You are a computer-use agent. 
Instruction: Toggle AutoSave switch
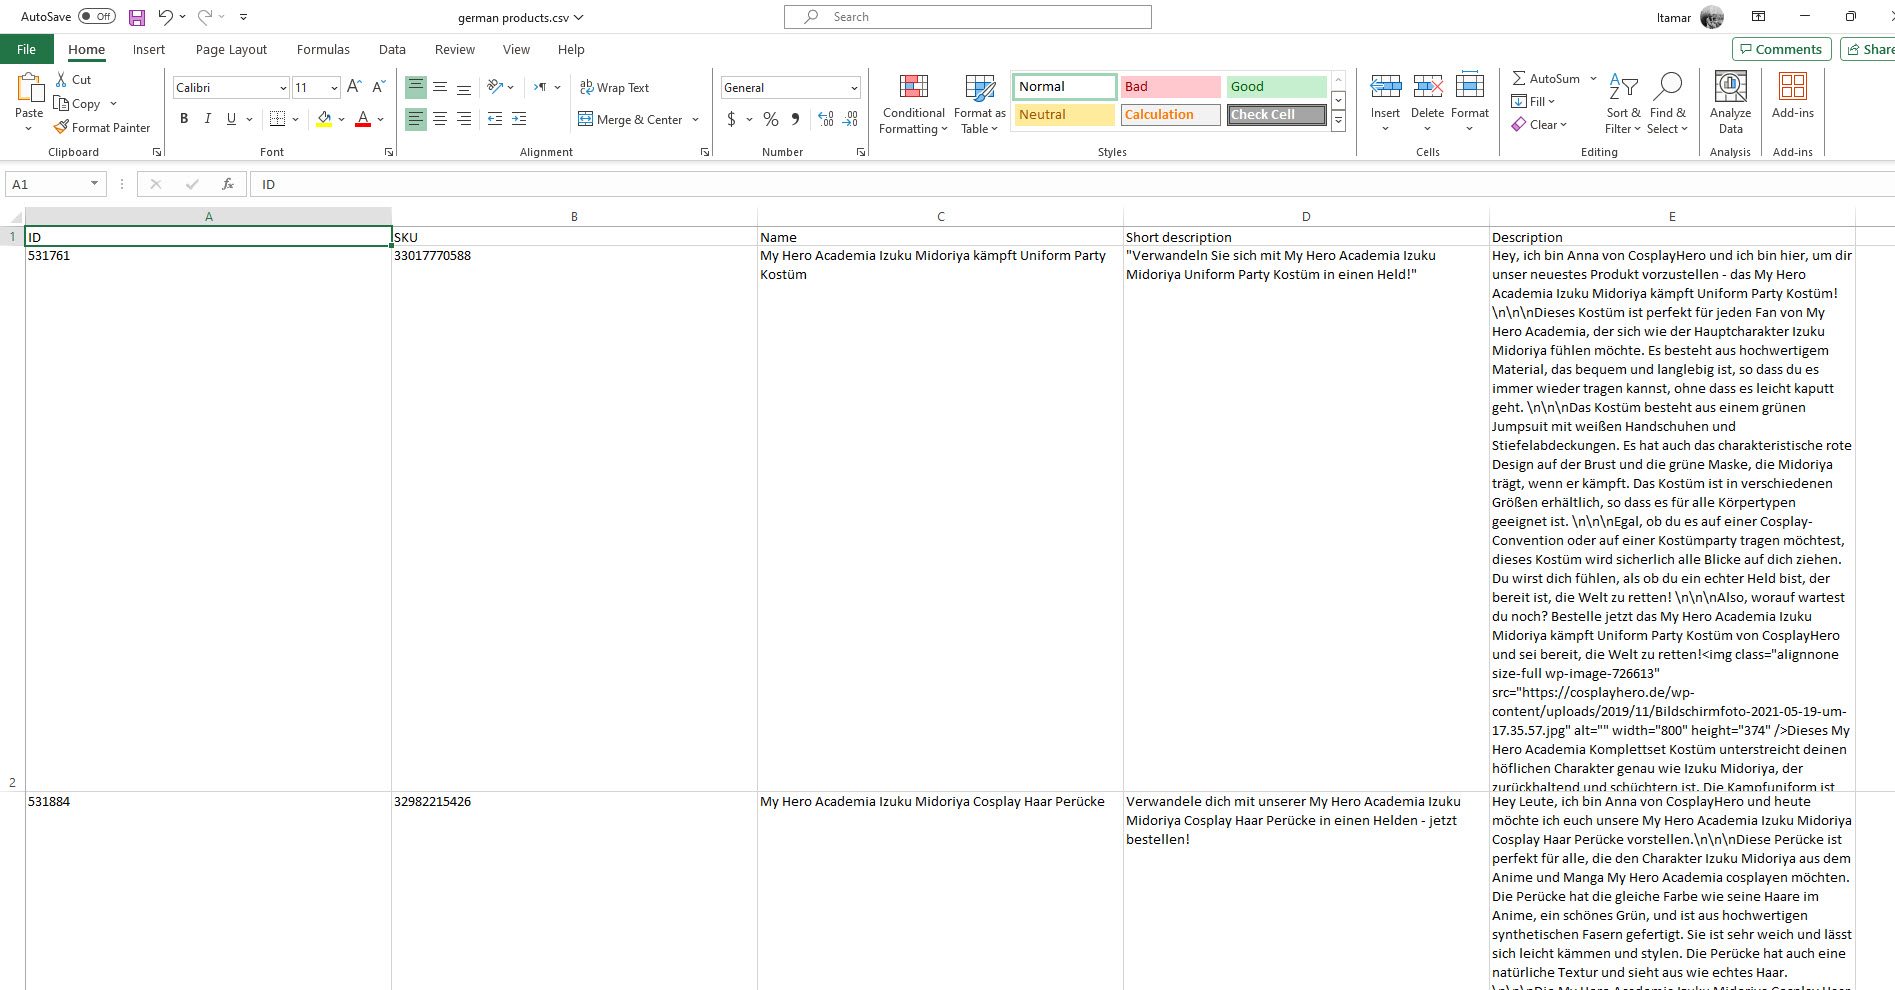click(97, 17)
